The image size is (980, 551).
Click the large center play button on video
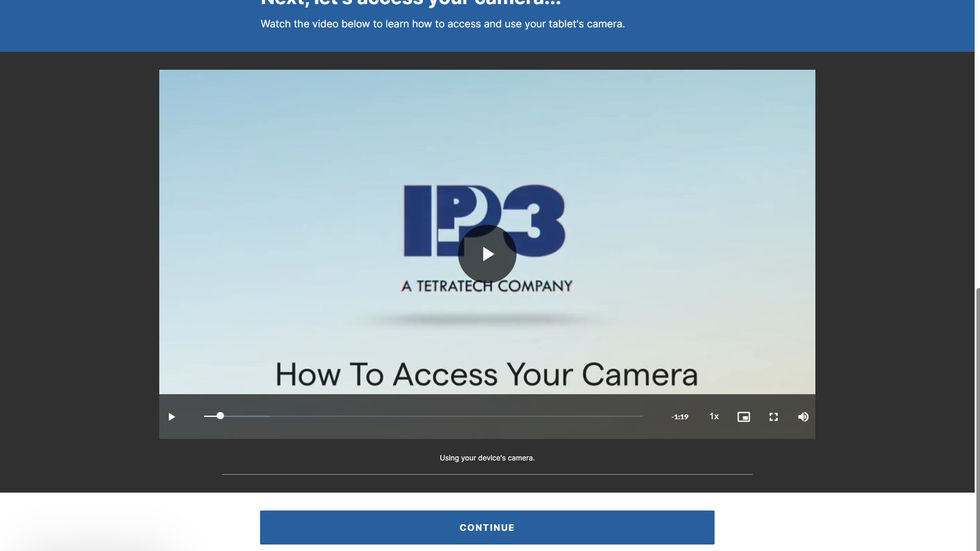point(487,254)
